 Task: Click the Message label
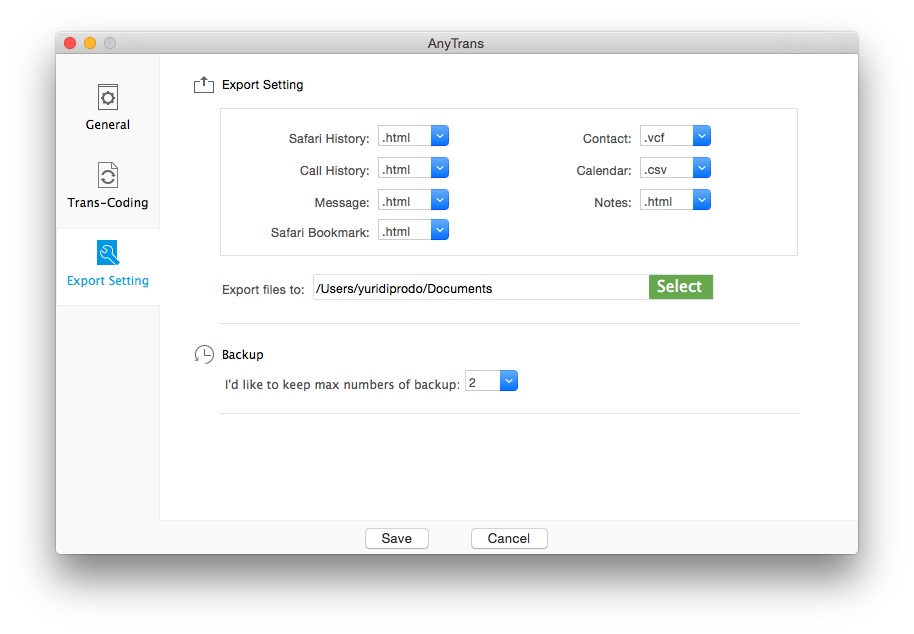[x=342, y=203]
